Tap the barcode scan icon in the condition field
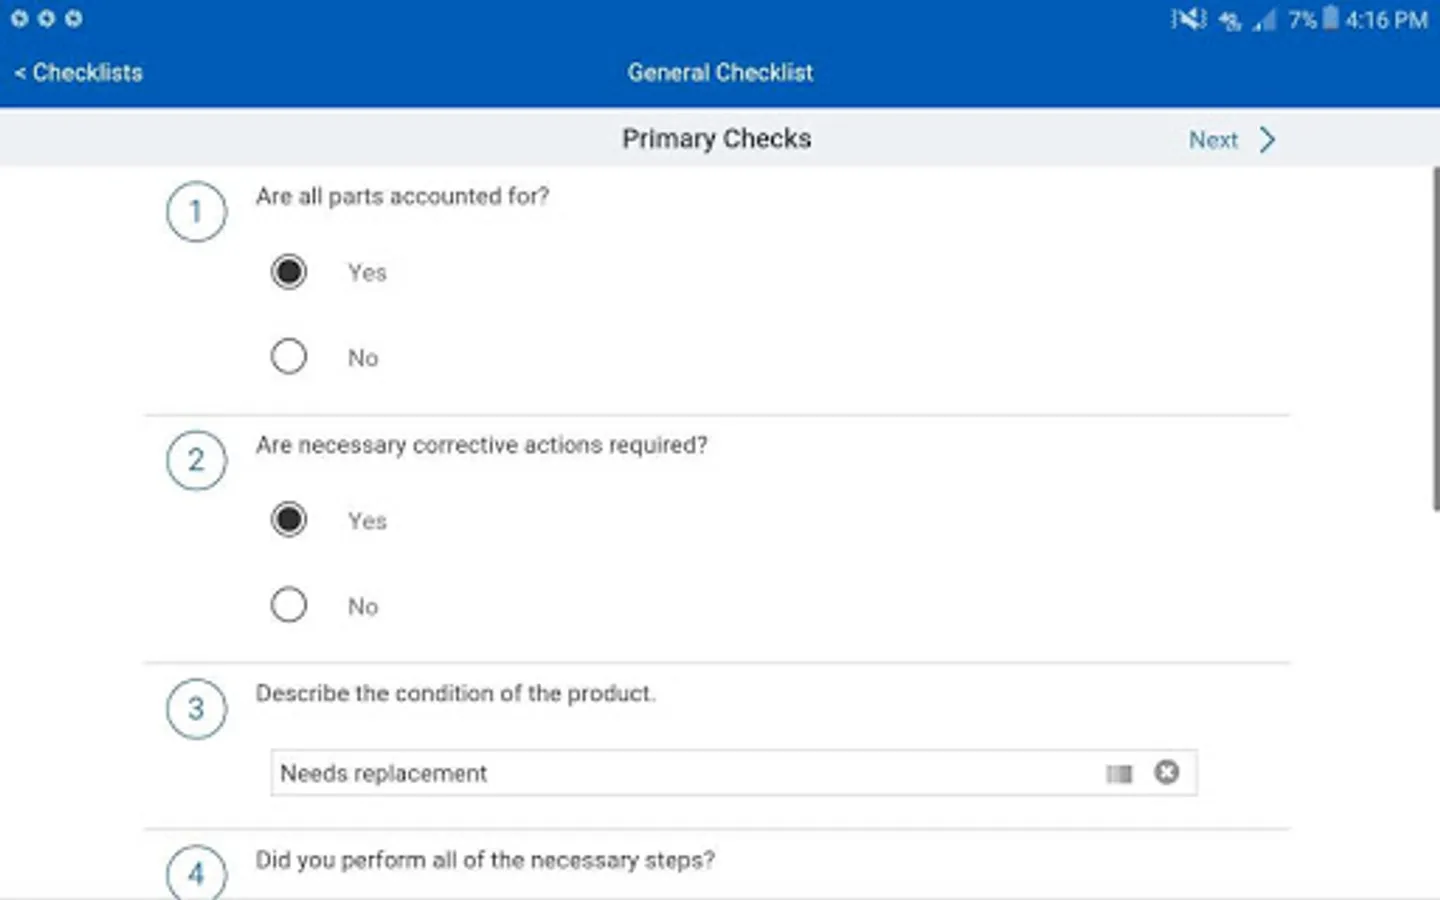This screenshot has height=900, width=1440. pos(1119,773)
